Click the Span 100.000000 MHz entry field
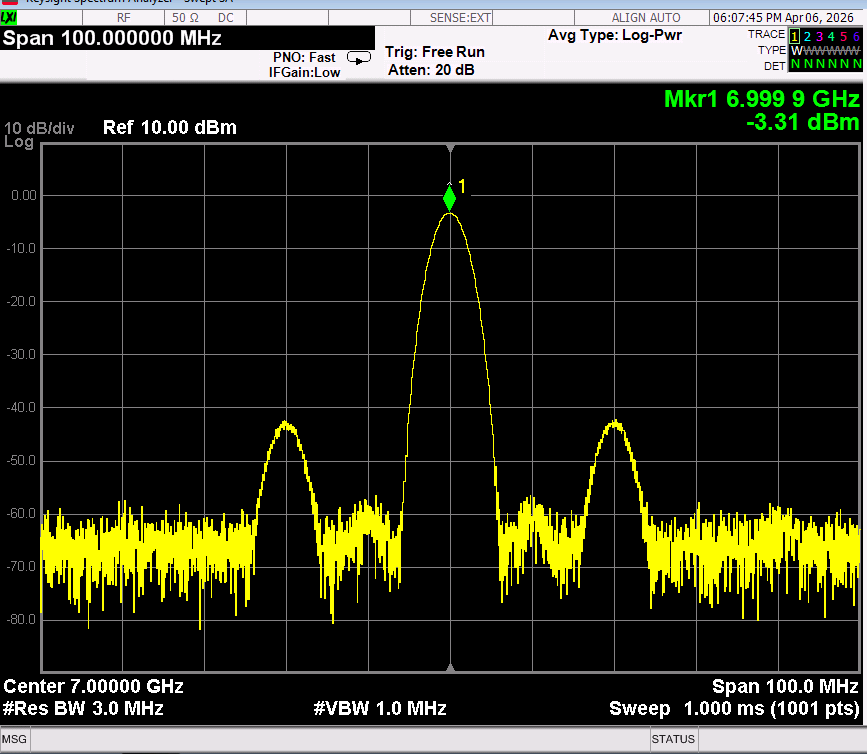This screenshot has width=867, height=754. point(187,38)
